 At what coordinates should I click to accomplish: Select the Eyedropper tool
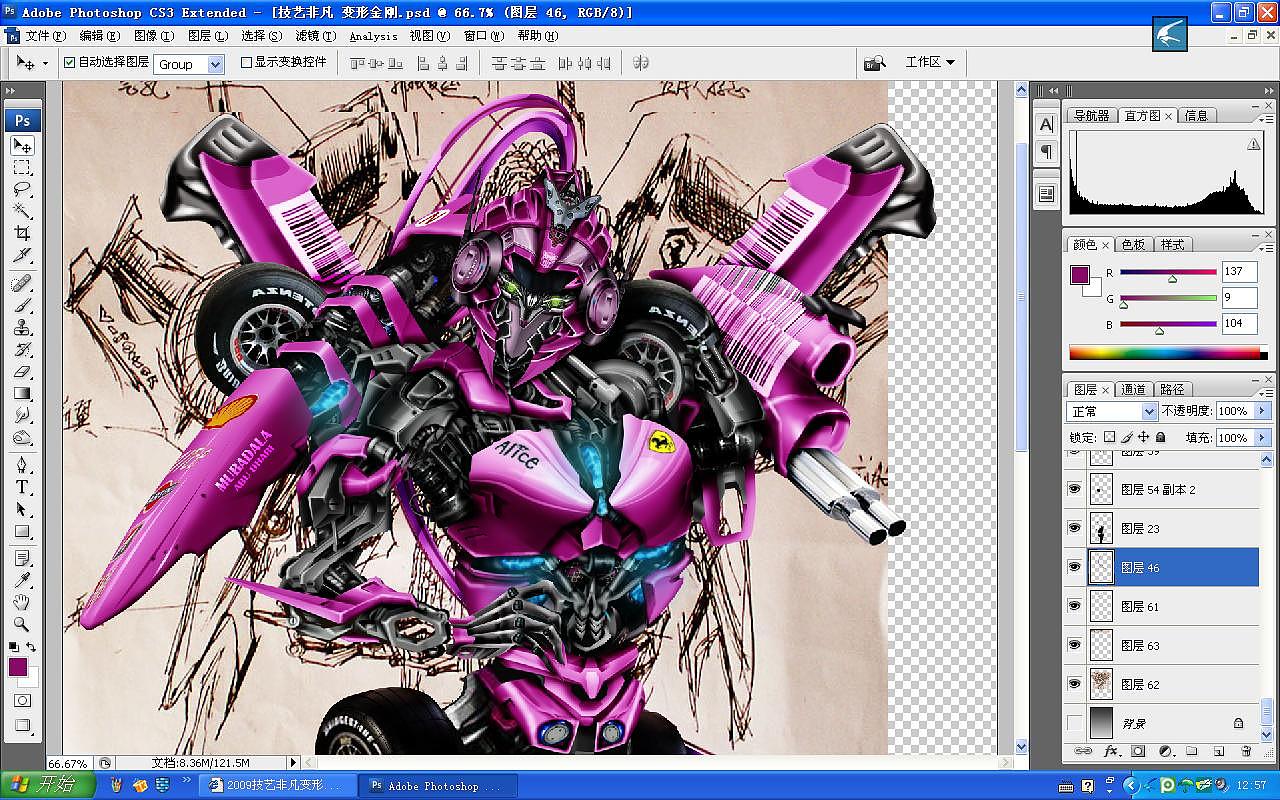click(x=22, y=580)
